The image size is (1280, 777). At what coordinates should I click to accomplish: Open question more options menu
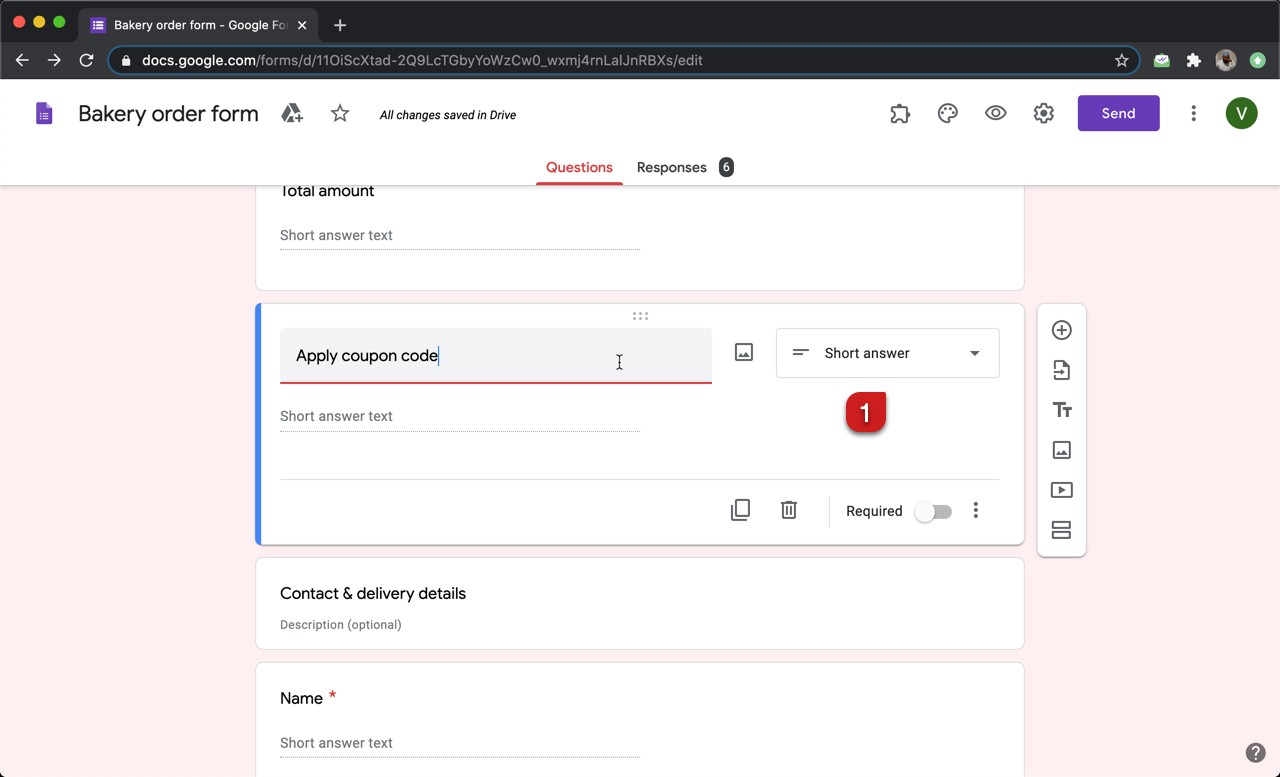pos(976,511)
